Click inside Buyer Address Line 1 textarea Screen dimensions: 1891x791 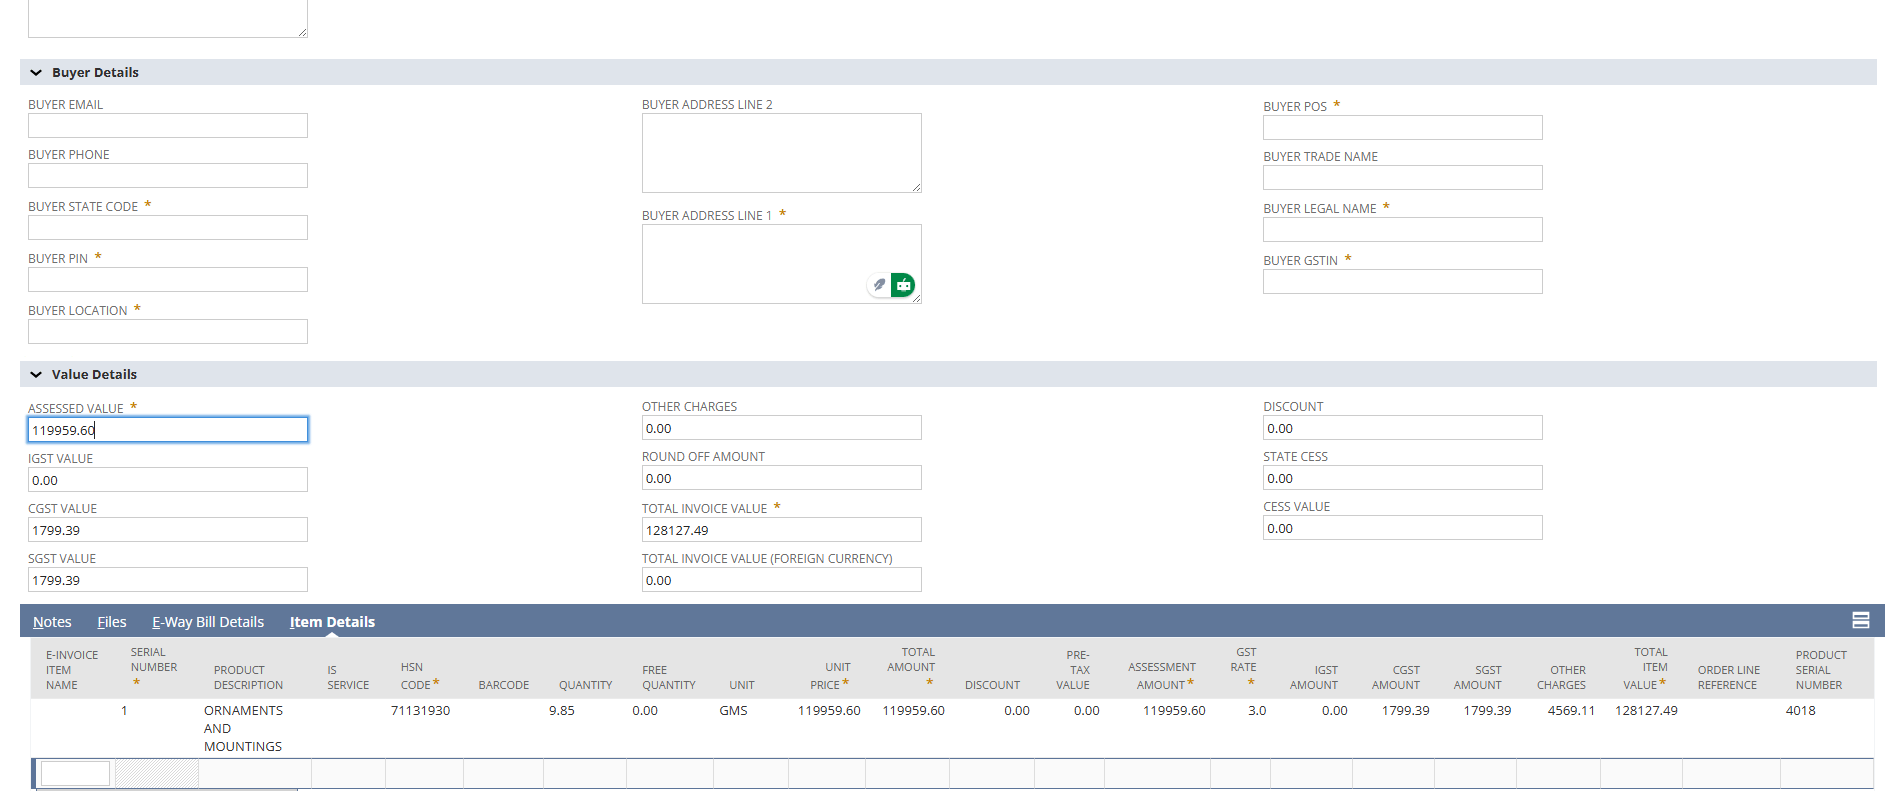782,264
